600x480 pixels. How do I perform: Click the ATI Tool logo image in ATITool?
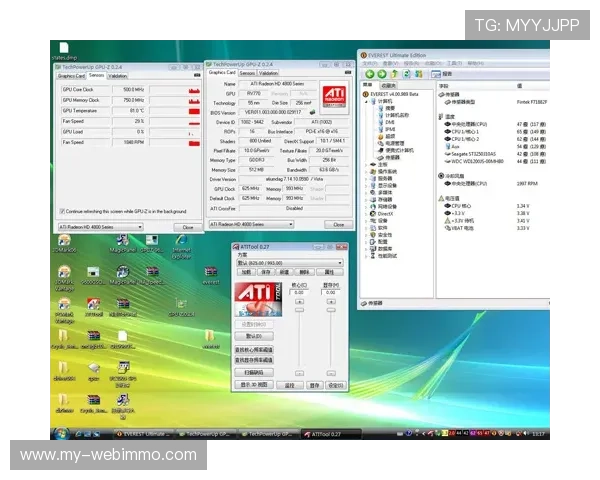[x=258, y=299]
